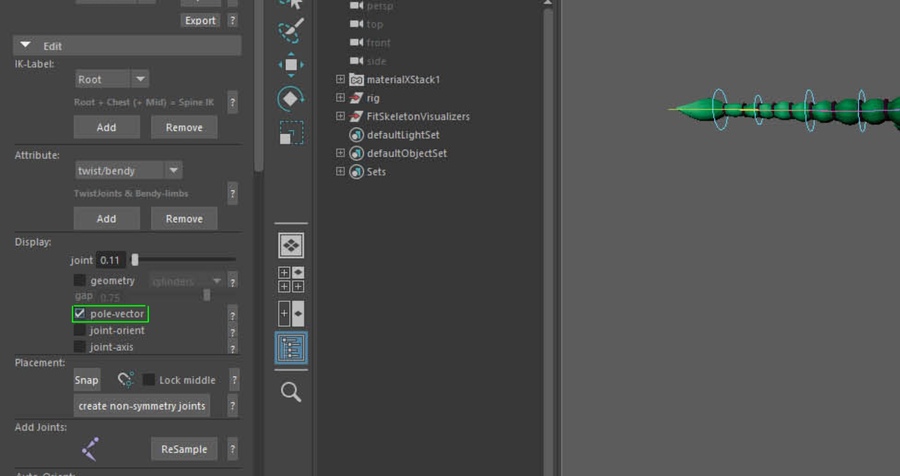The height and width of the screenshot is (476, 900).
Task: Open the IK-Label Root dropdown
Action: pyautogui.click(x=112, y=79)
